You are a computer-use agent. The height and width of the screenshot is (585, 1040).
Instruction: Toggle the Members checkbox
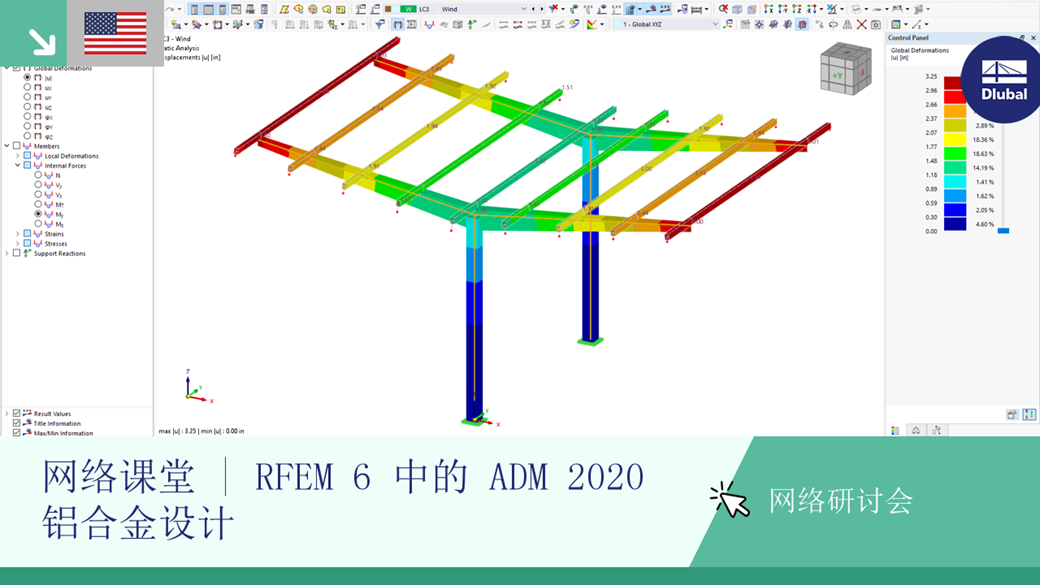pyautogui.click(x=17, y=146)
